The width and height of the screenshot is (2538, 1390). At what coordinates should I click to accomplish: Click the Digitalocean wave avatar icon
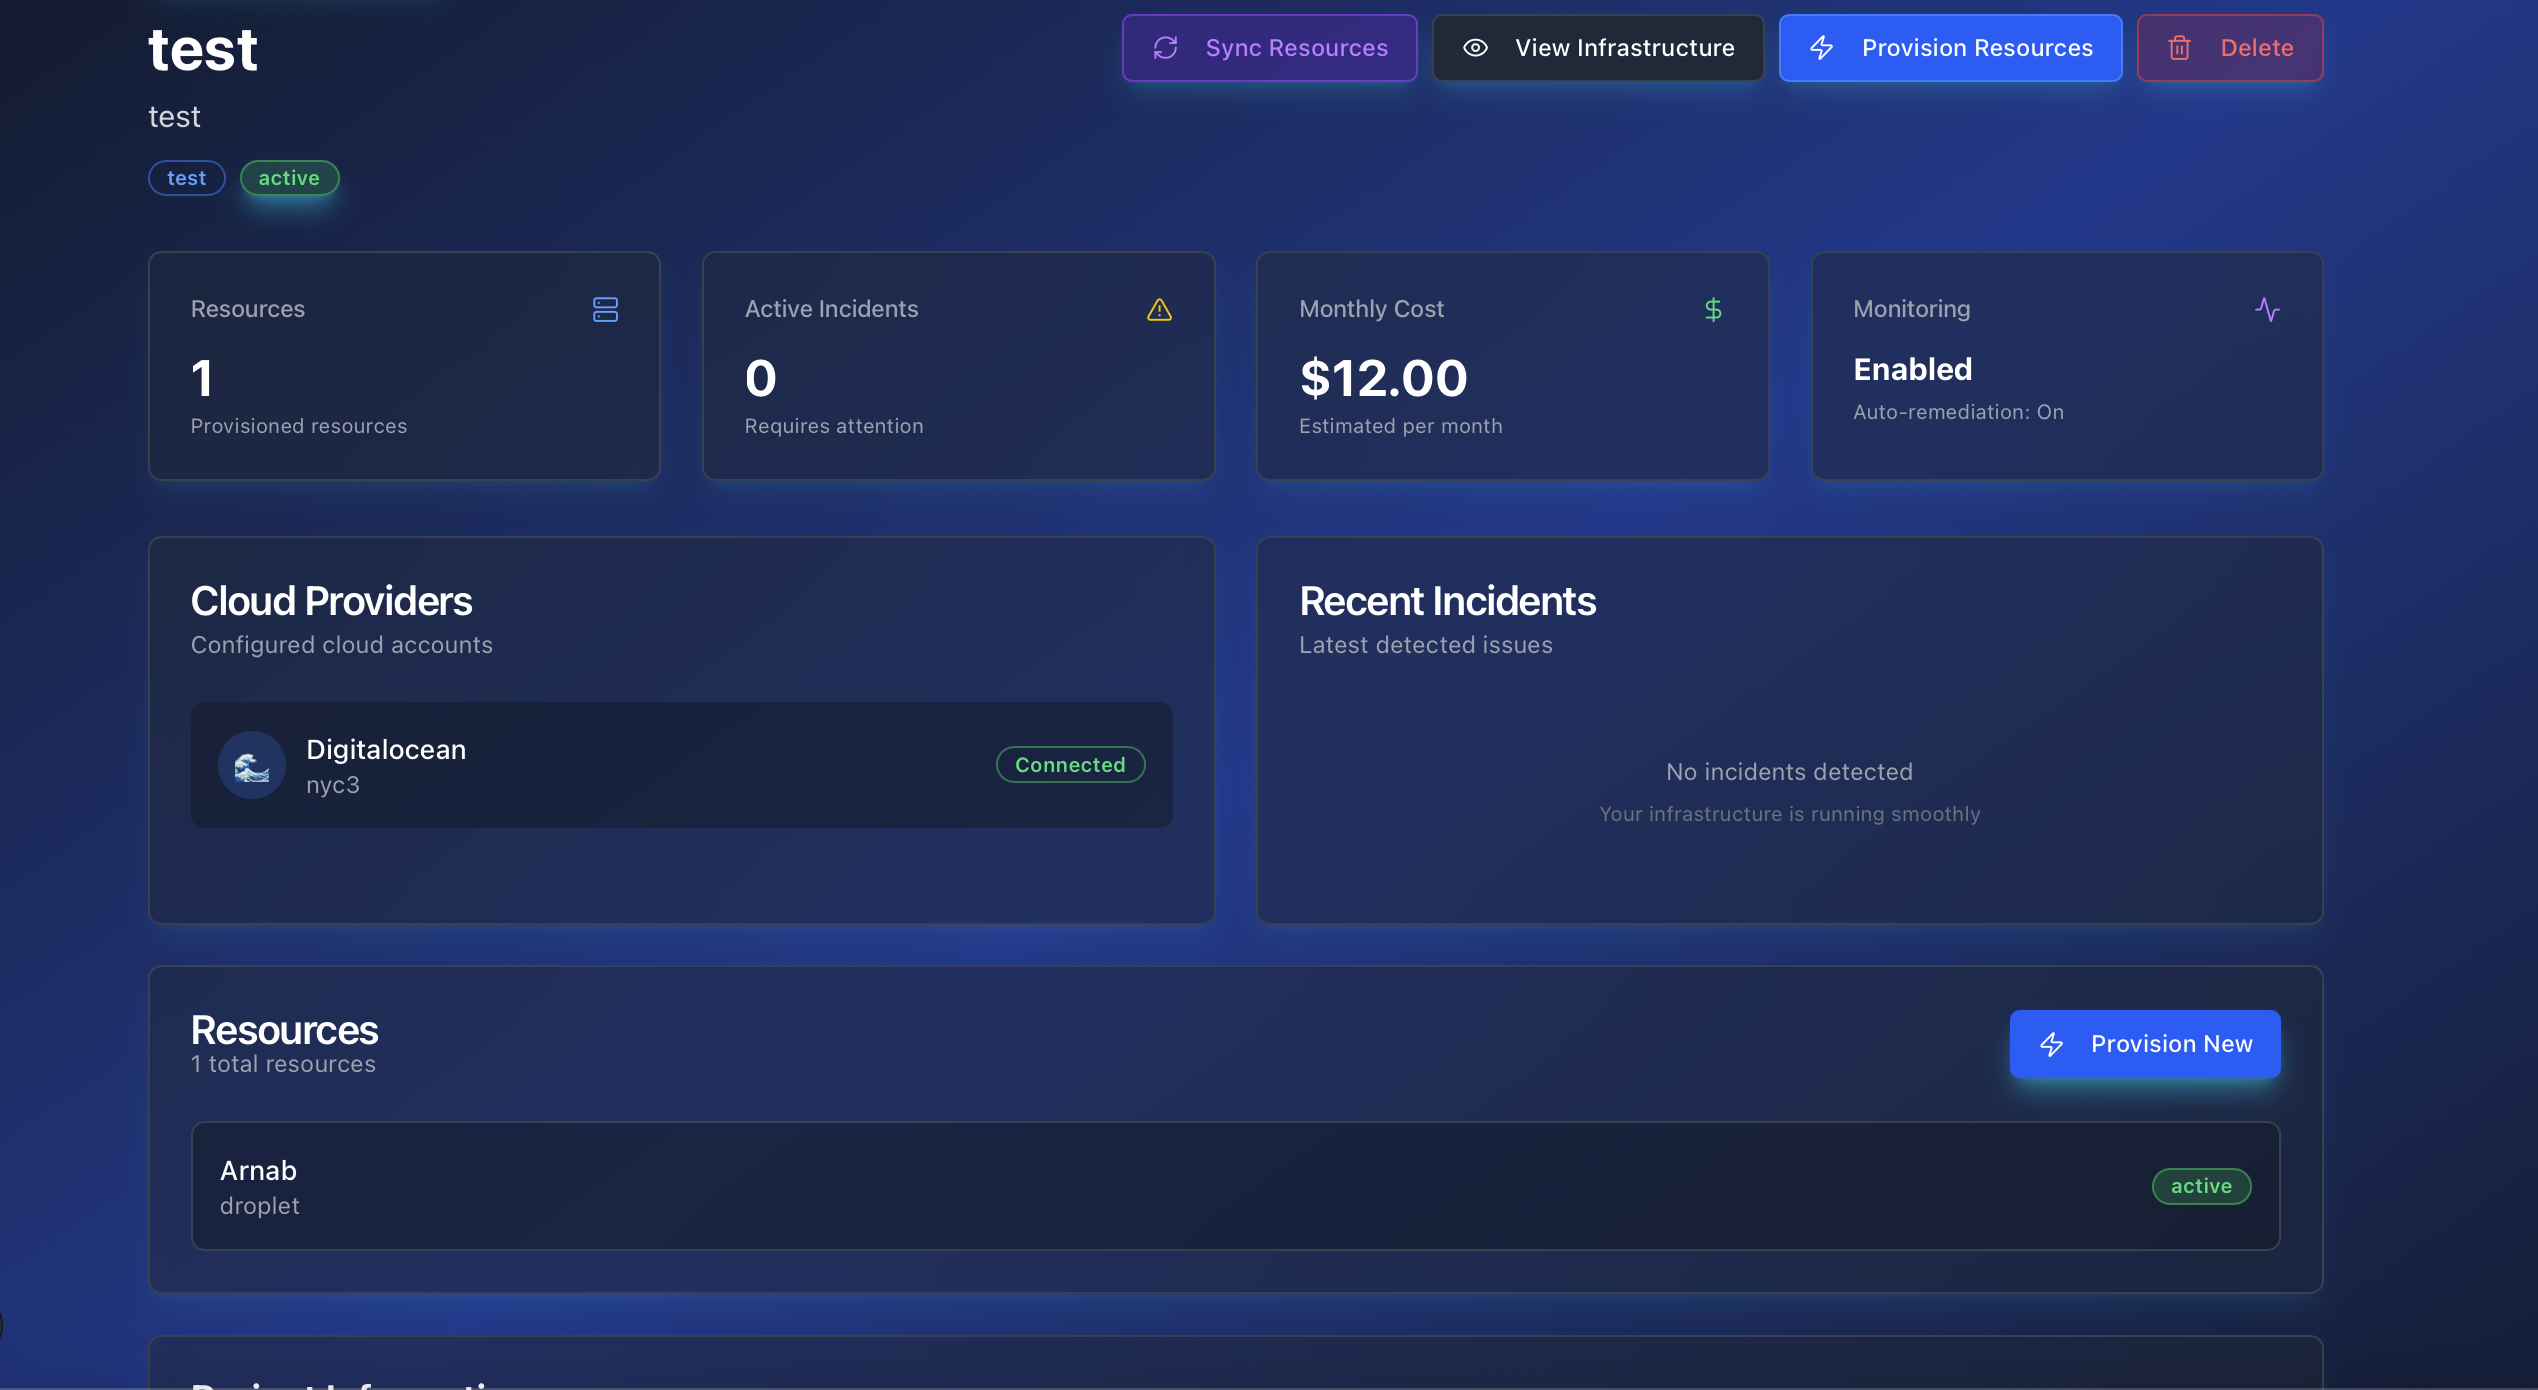[x=252, y=765]
